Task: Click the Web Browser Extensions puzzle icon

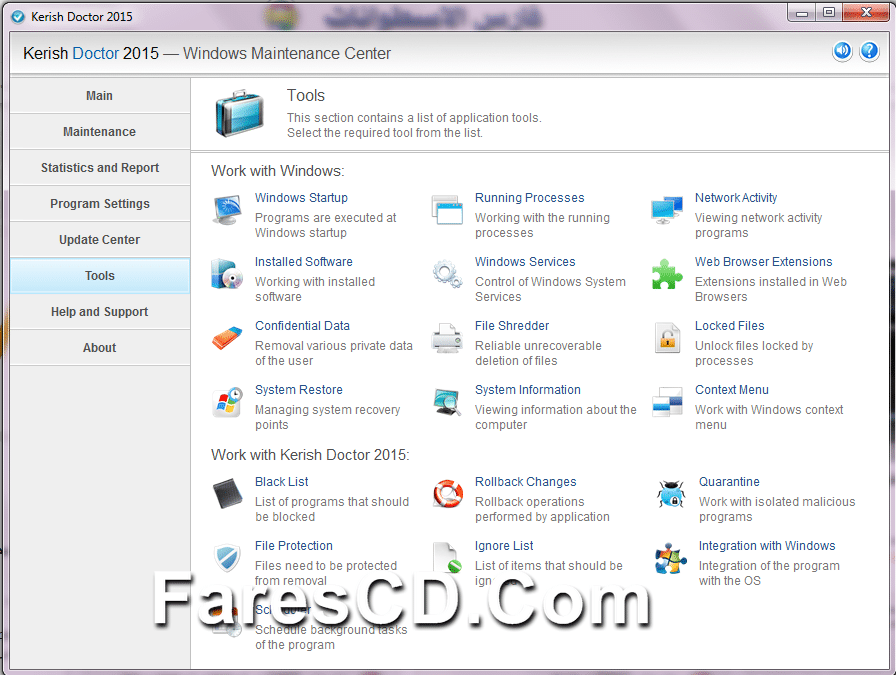Action: pos(667,274)
